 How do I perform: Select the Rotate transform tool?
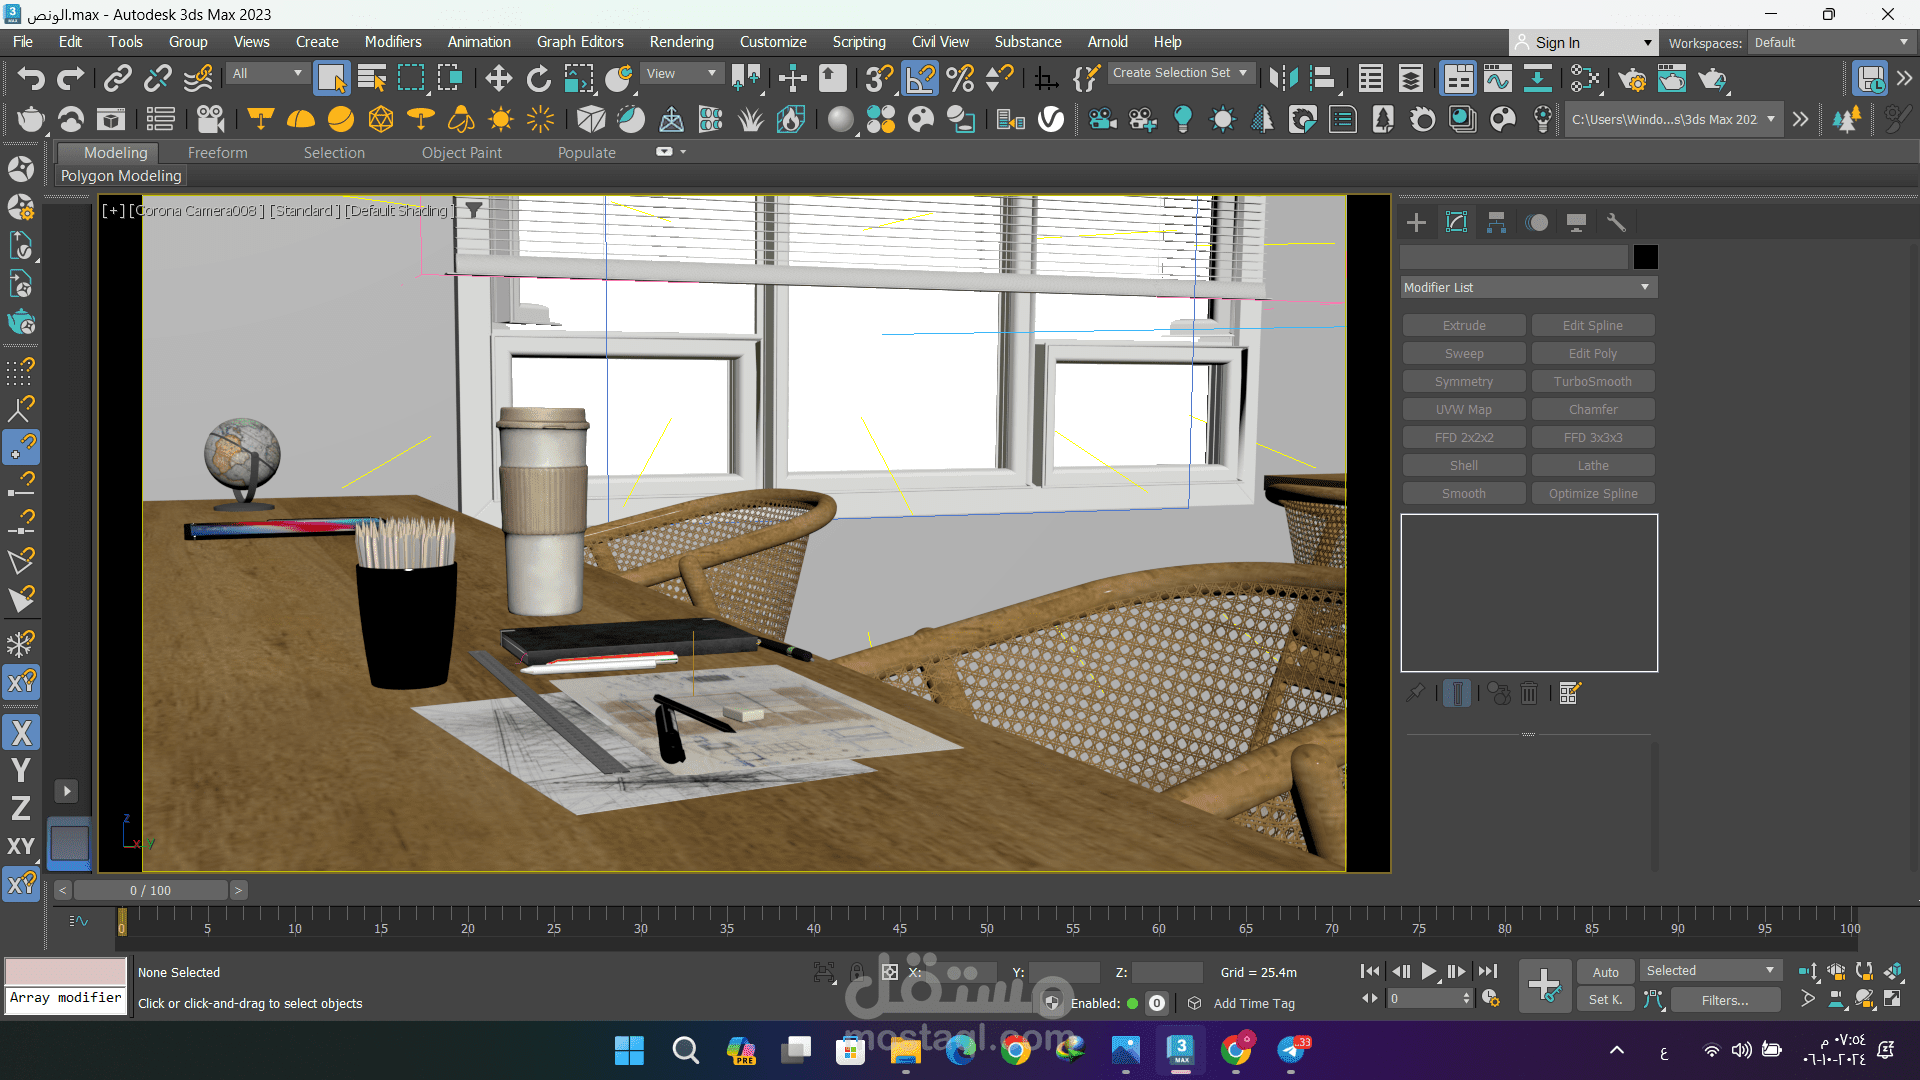538,78
